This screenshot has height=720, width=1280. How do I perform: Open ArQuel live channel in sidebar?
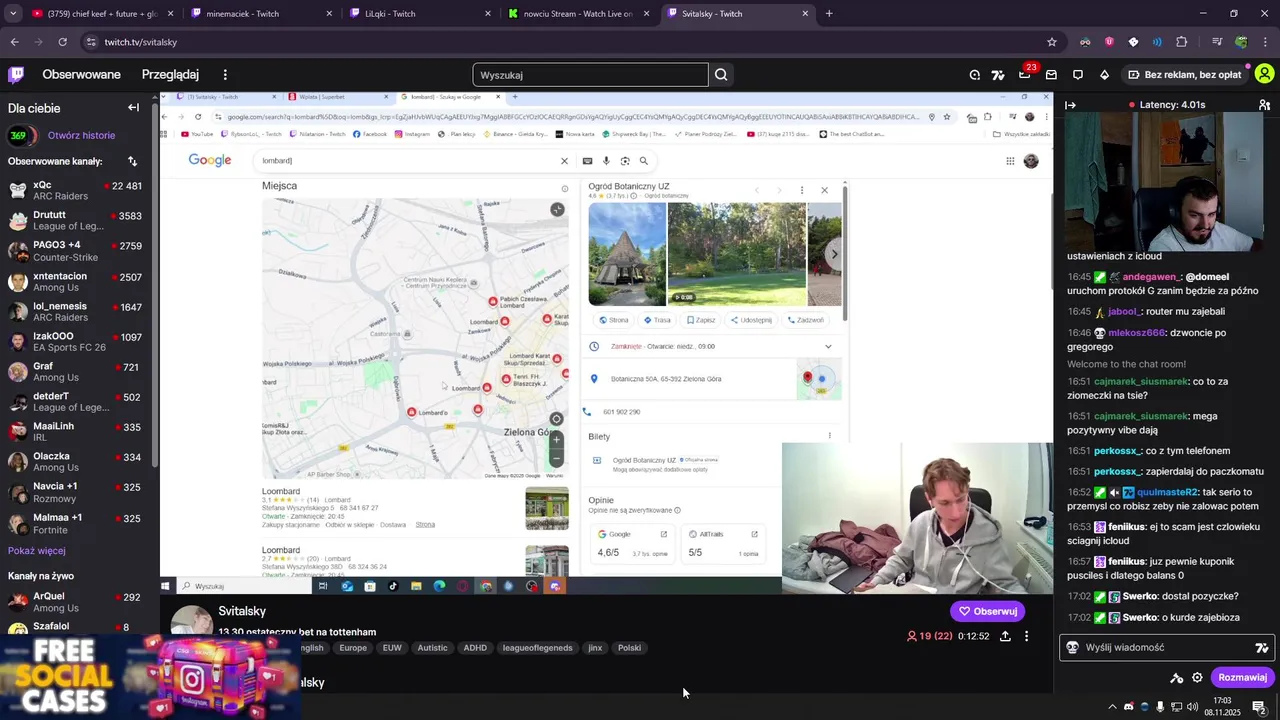click(x=76, y=602)
